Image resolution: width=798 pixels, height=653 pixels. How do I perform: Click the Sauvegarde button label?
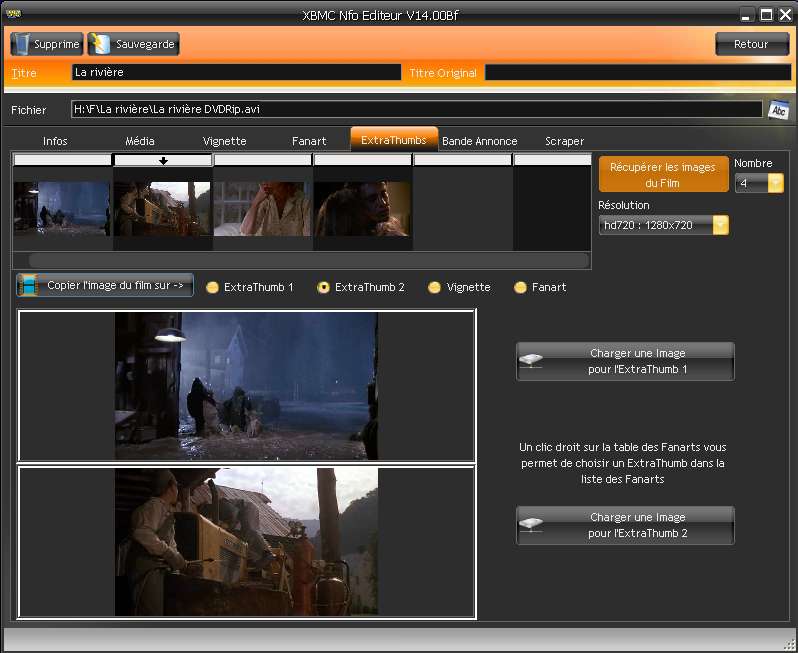pyautogui.click(x=145, y=44)
